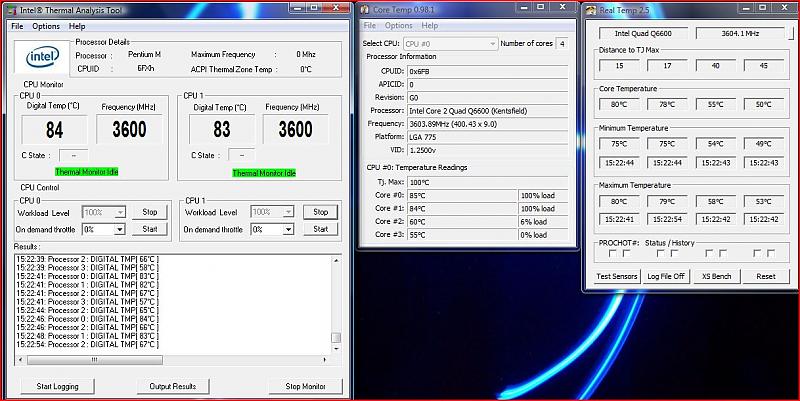Toggle the last PROCHOT# history checkbox
This screenshot has height=401, width=800.
point(771,254)
